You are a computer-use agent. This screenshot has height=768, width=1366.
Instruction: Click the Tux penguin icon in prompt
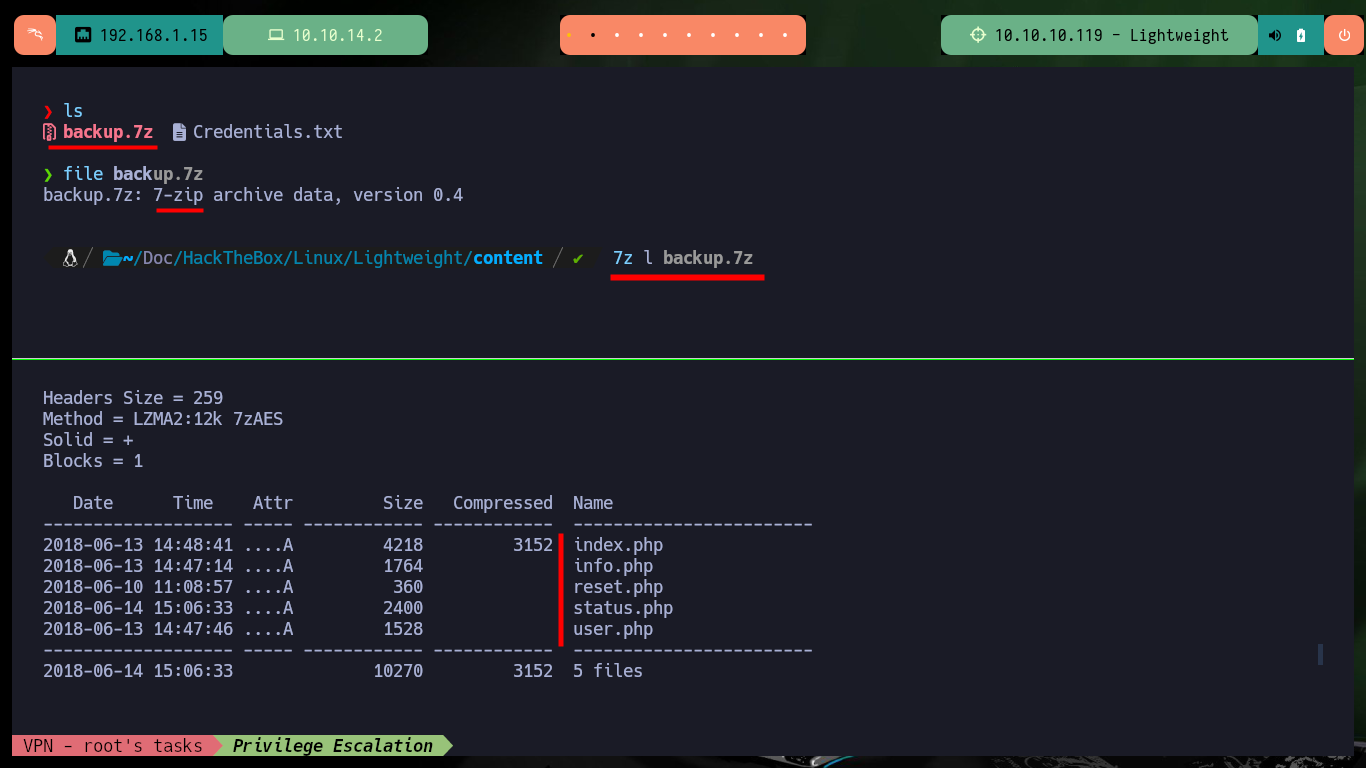coord(69,258)
